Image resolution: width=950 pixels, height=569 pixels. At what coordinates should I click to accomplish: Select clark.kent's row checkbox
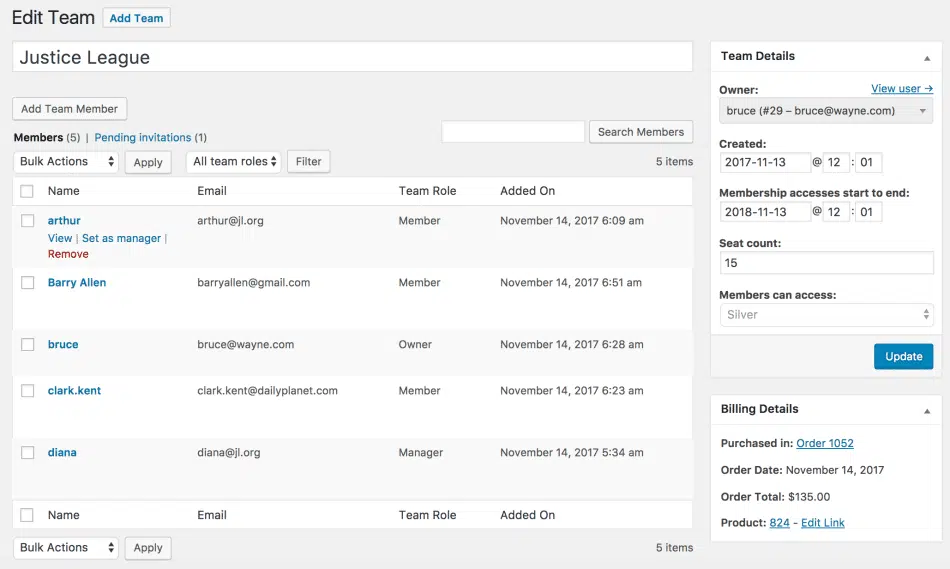[x=27, y=391]
